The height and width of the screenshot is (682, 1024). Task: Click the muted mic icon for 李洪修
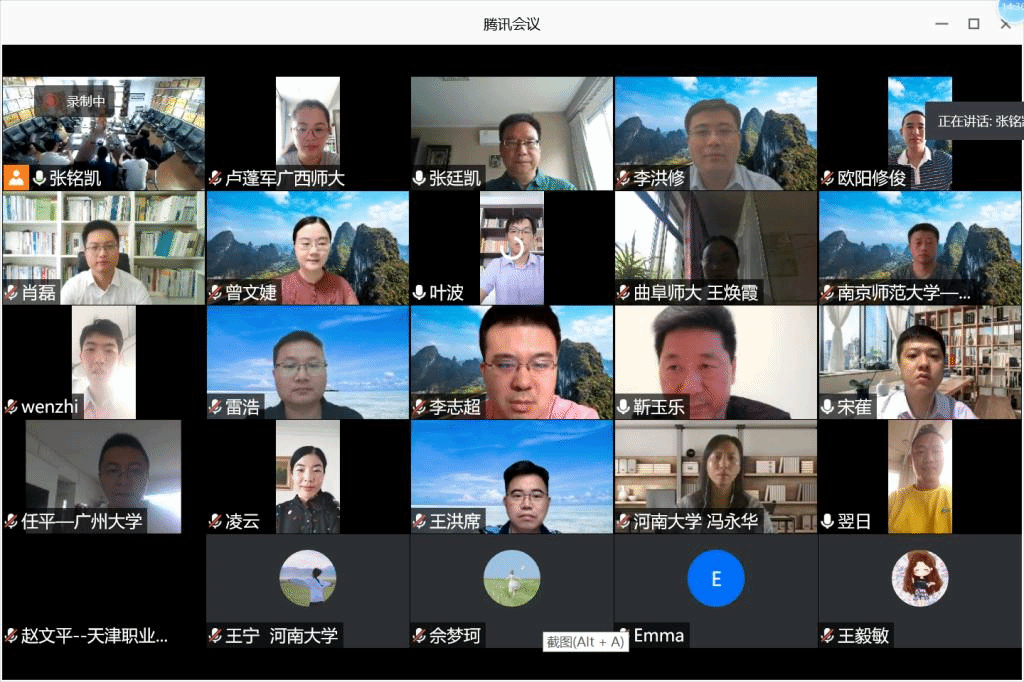point(624,178)
